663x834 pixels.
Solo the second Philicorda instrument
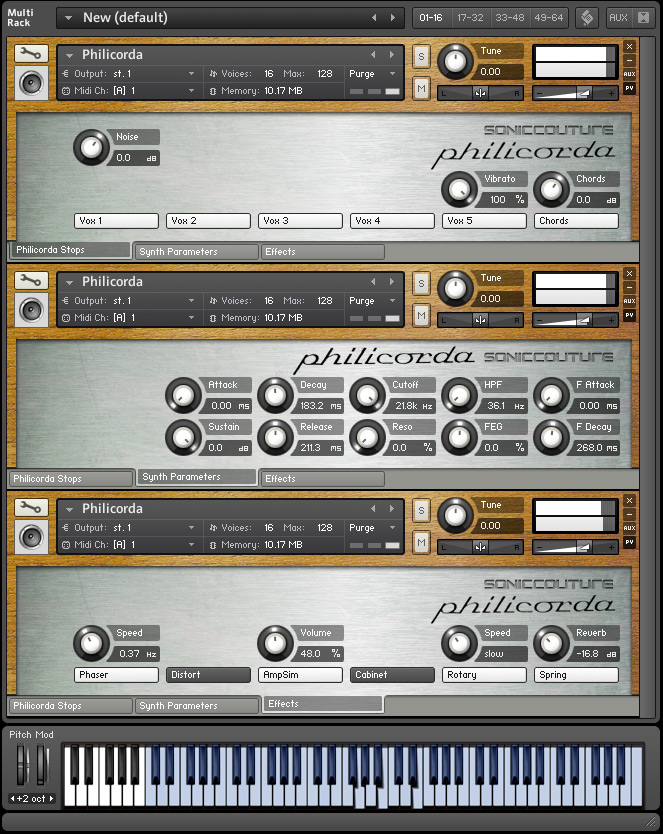[421, 283]
